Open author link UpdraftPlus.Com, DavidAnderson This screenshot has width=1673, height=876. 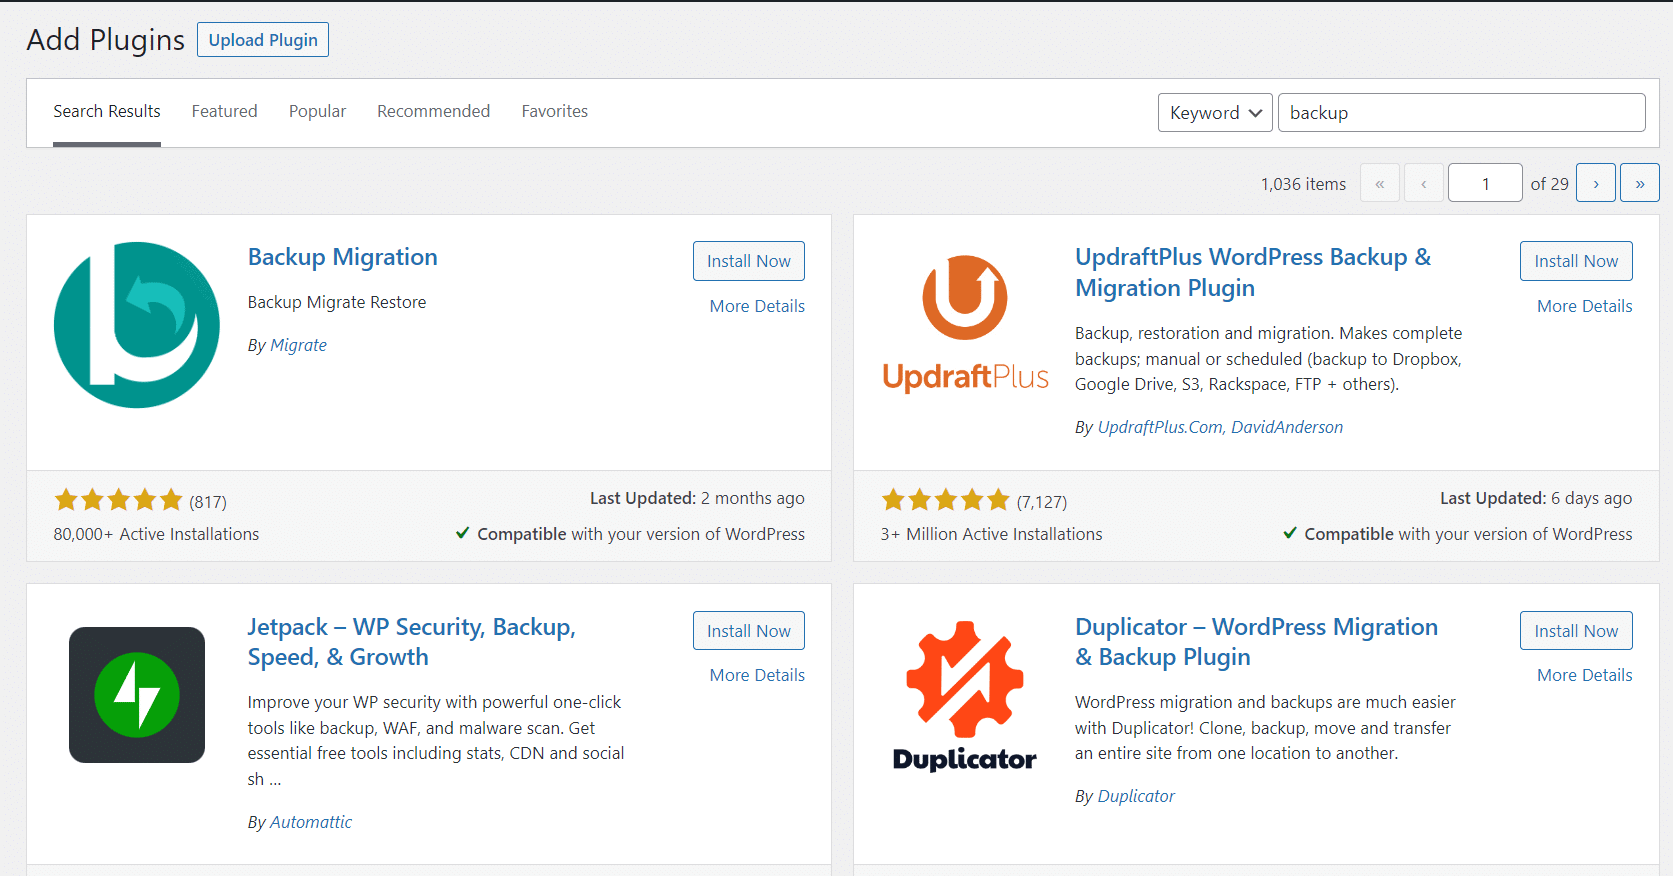pos(1220,427)
